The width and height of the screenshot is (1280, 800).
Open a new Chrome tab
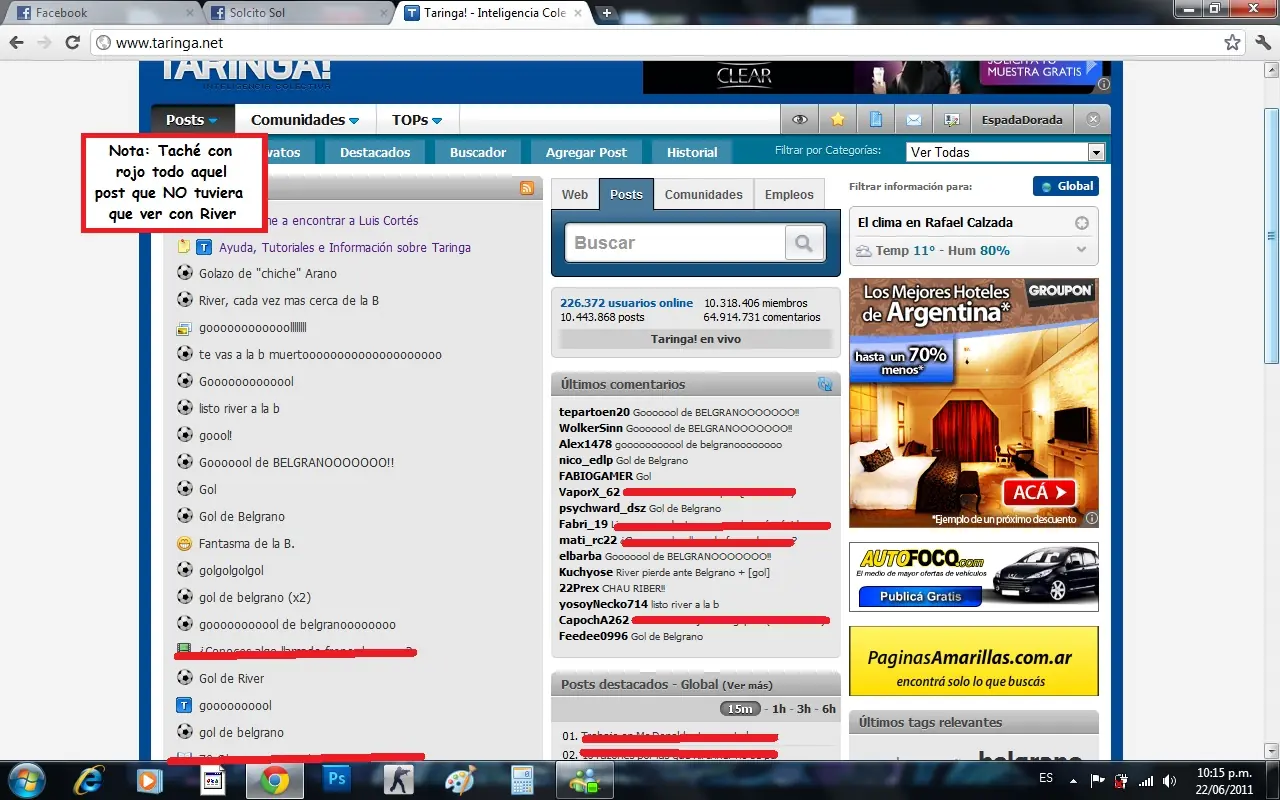tap(606, 13)
